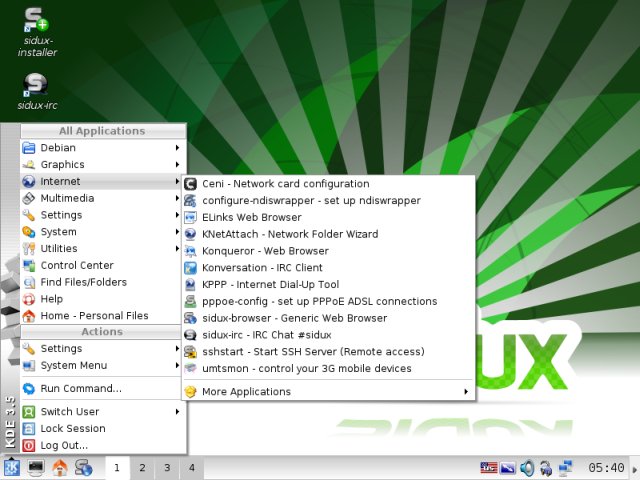Image resolution: width=640 pixels, height=480 pixels.
Task: Open the terminal icon in the panel
Action: point(36,467)
